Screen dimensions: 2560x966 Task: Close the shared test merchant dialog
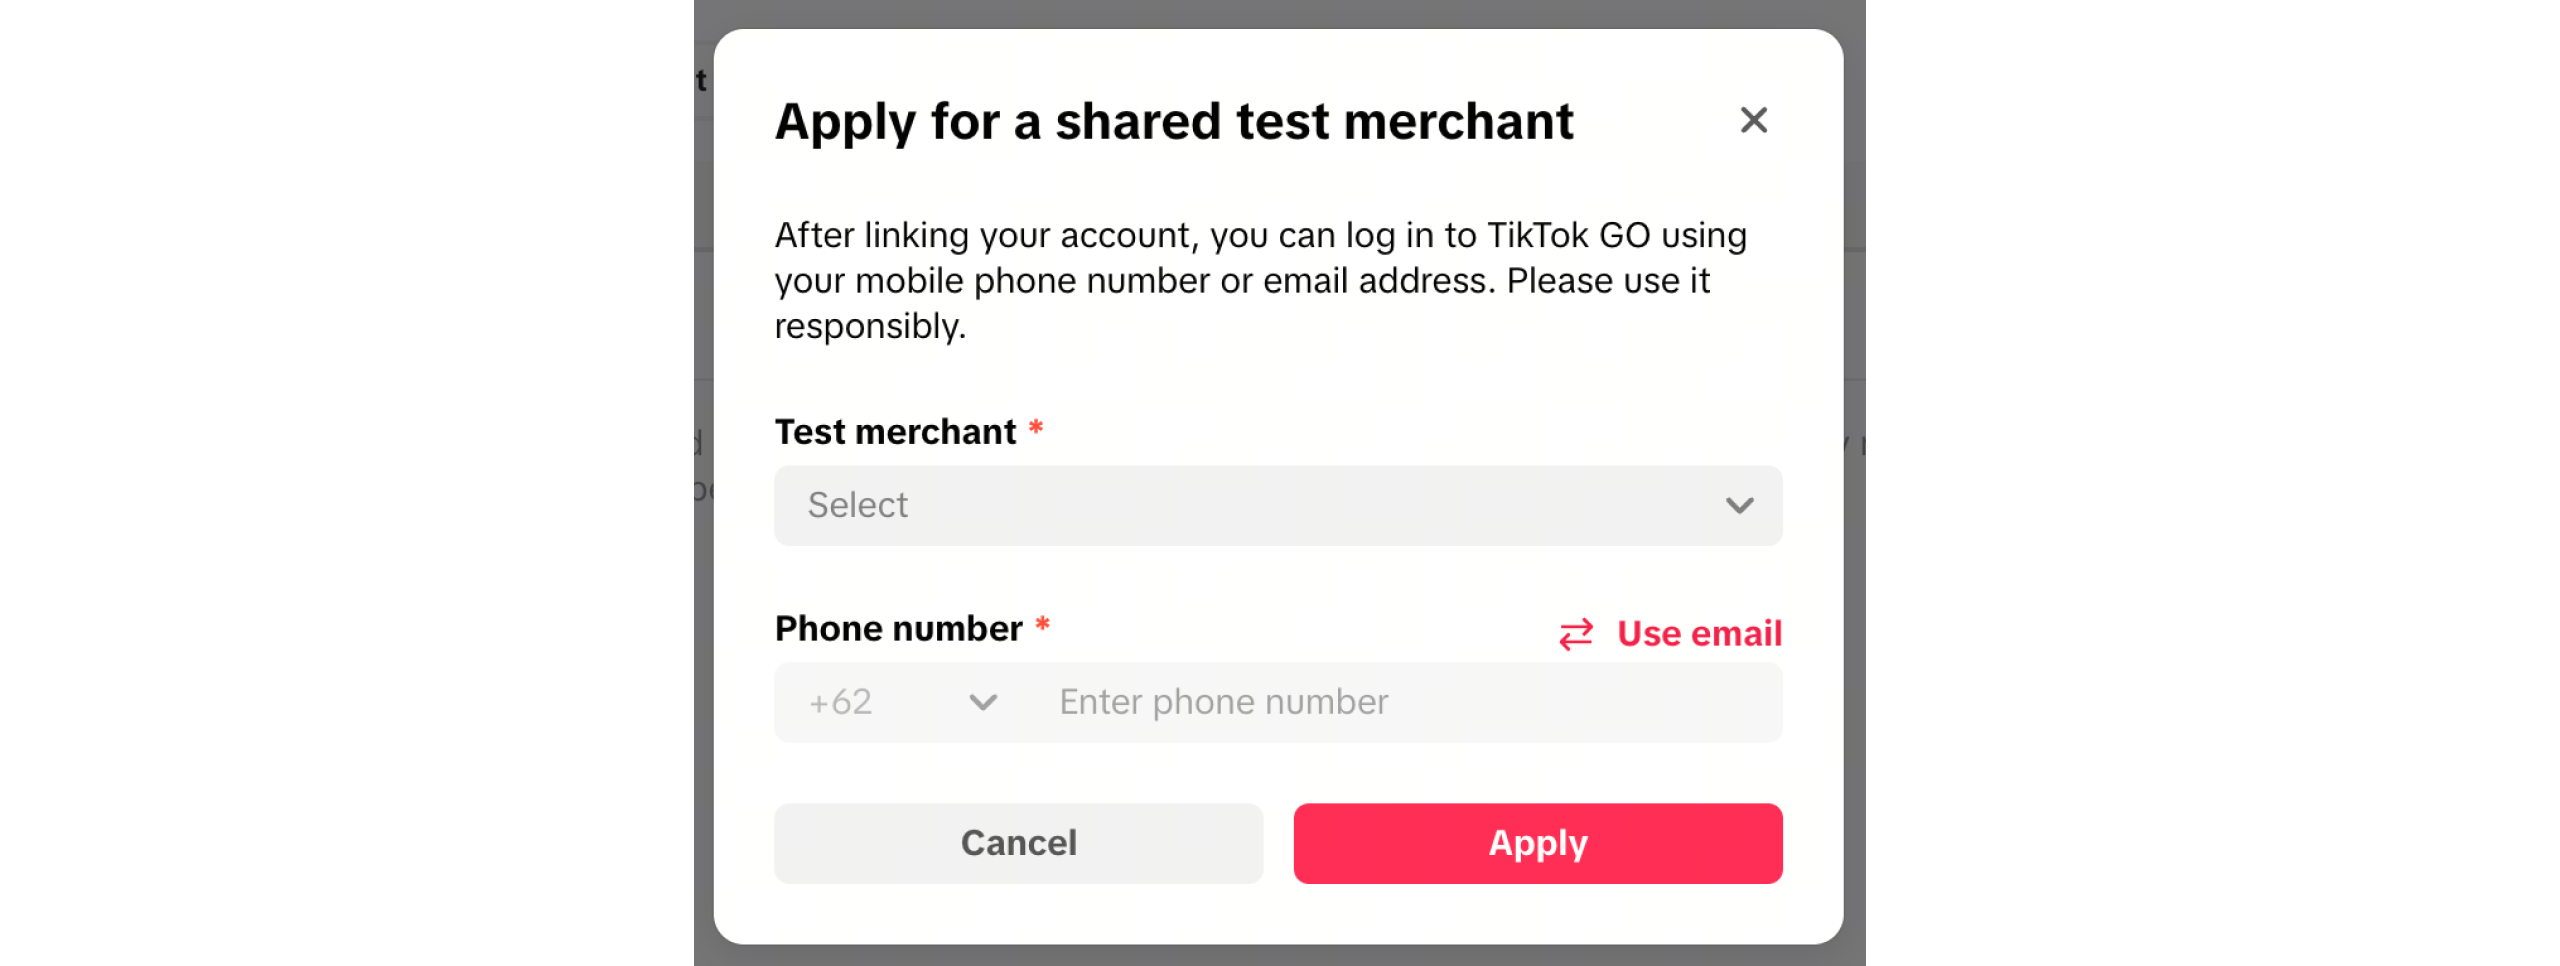click(x=1753, y=121)
